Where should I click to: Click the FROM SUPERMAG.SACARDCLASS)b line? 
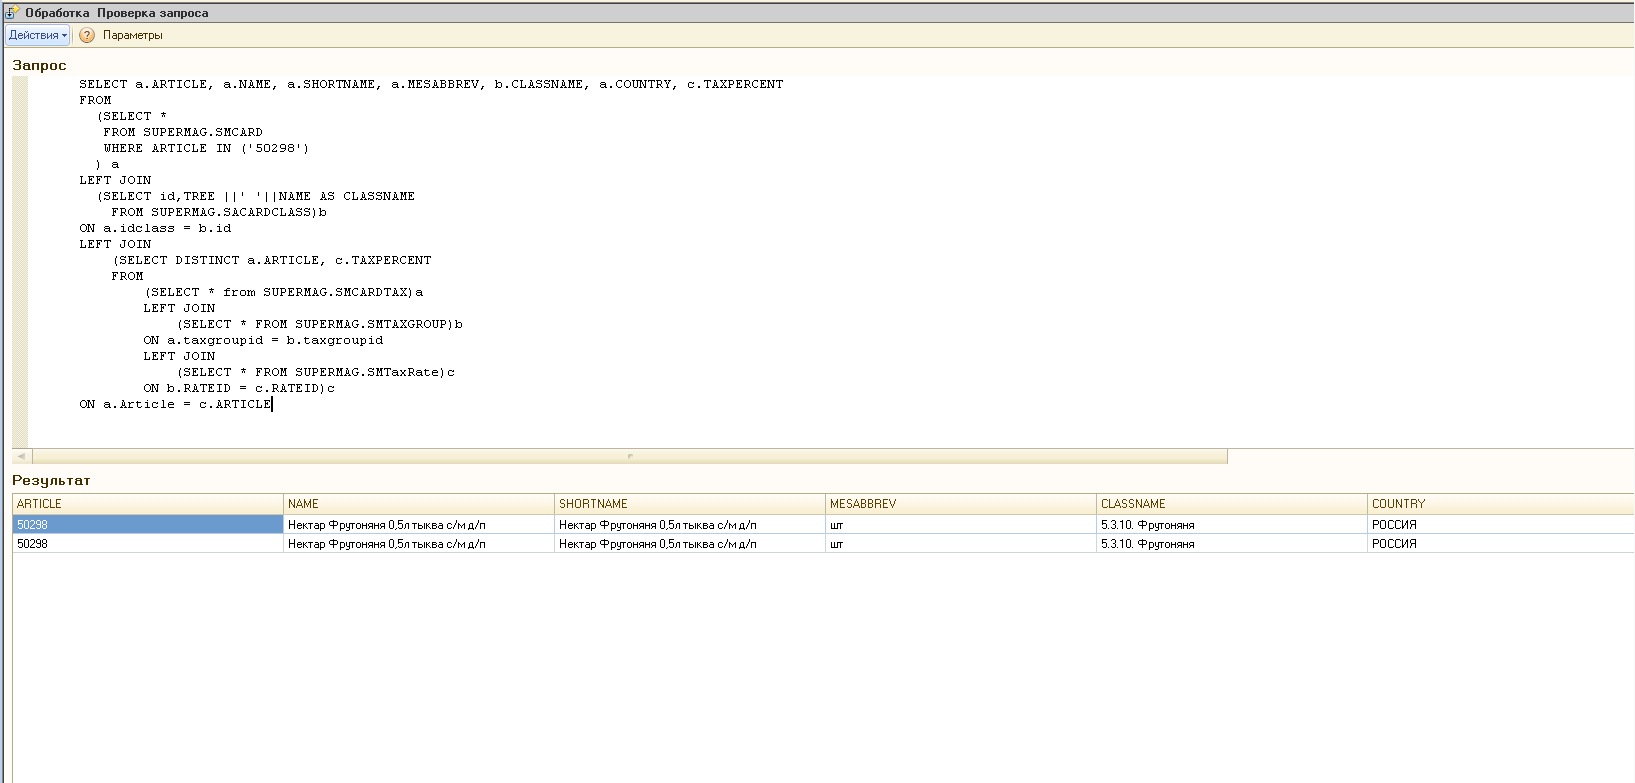click(219, 212)
